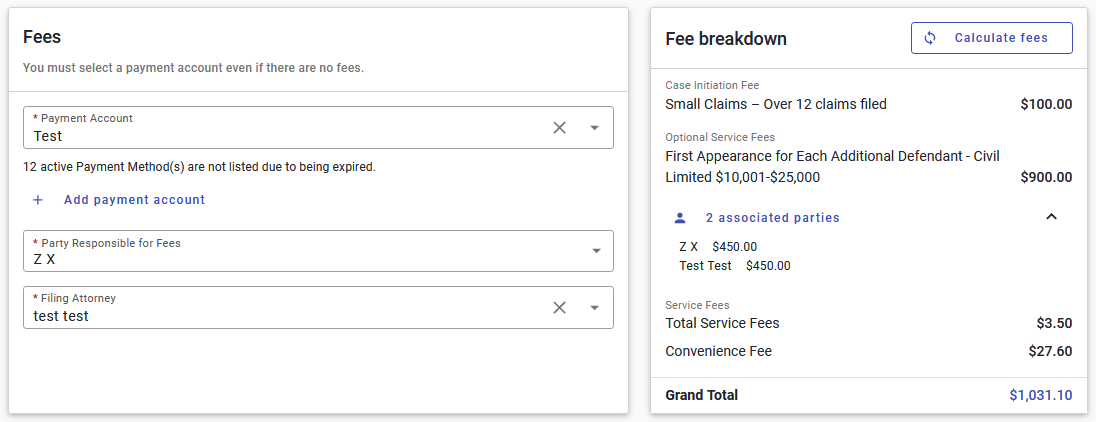This screenshot has width=1096, height=422.
Task: Click the Party Responsible value 'Z X'
Action: 44,259
